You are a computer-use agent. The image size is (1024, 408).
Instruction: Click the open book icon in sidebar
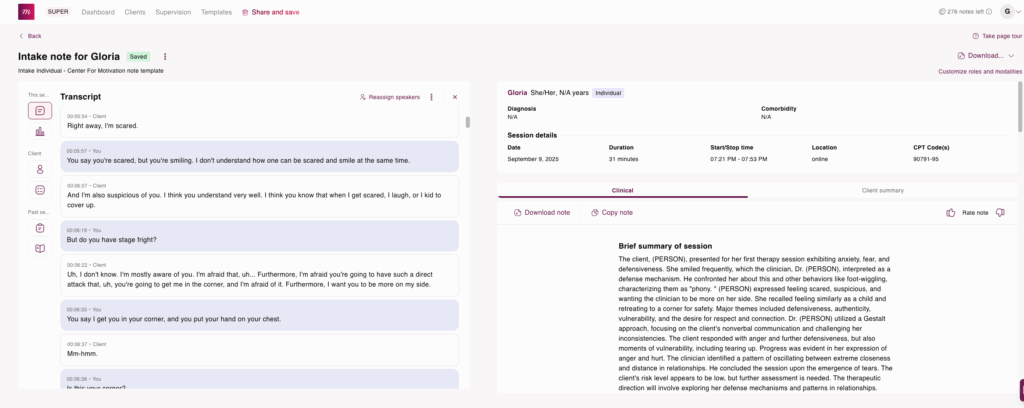[40, 248]
